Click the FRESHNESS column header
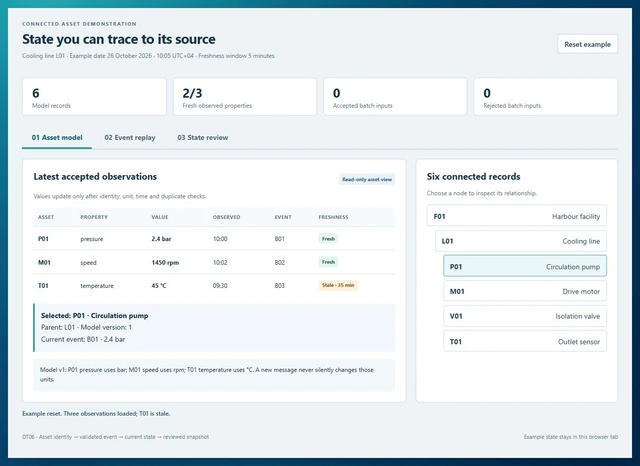The image size is (640, 466). tap(333, 217)
